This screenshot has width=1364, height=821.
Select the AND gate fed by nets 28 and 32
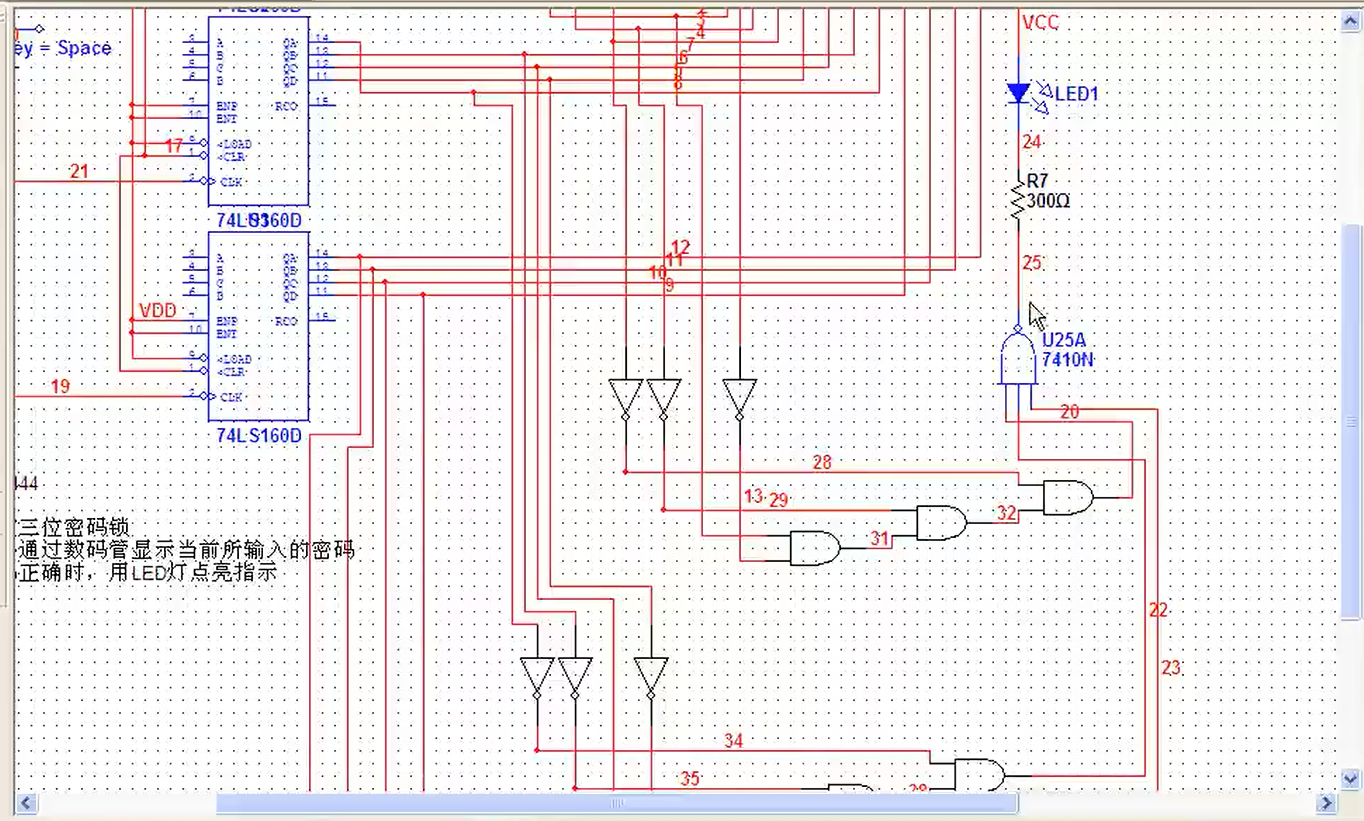(1068, 497)
